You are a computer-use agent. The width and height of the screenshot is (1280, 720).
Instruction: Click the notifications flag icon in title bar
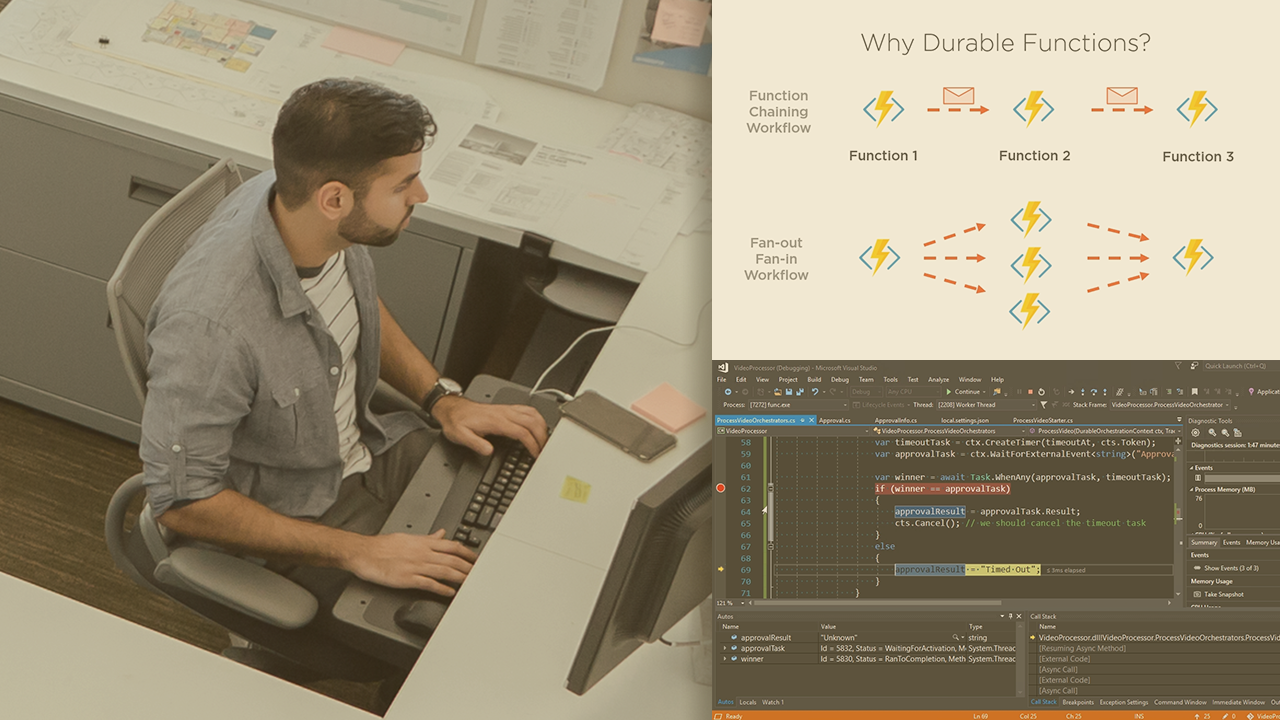(1178, 365)
